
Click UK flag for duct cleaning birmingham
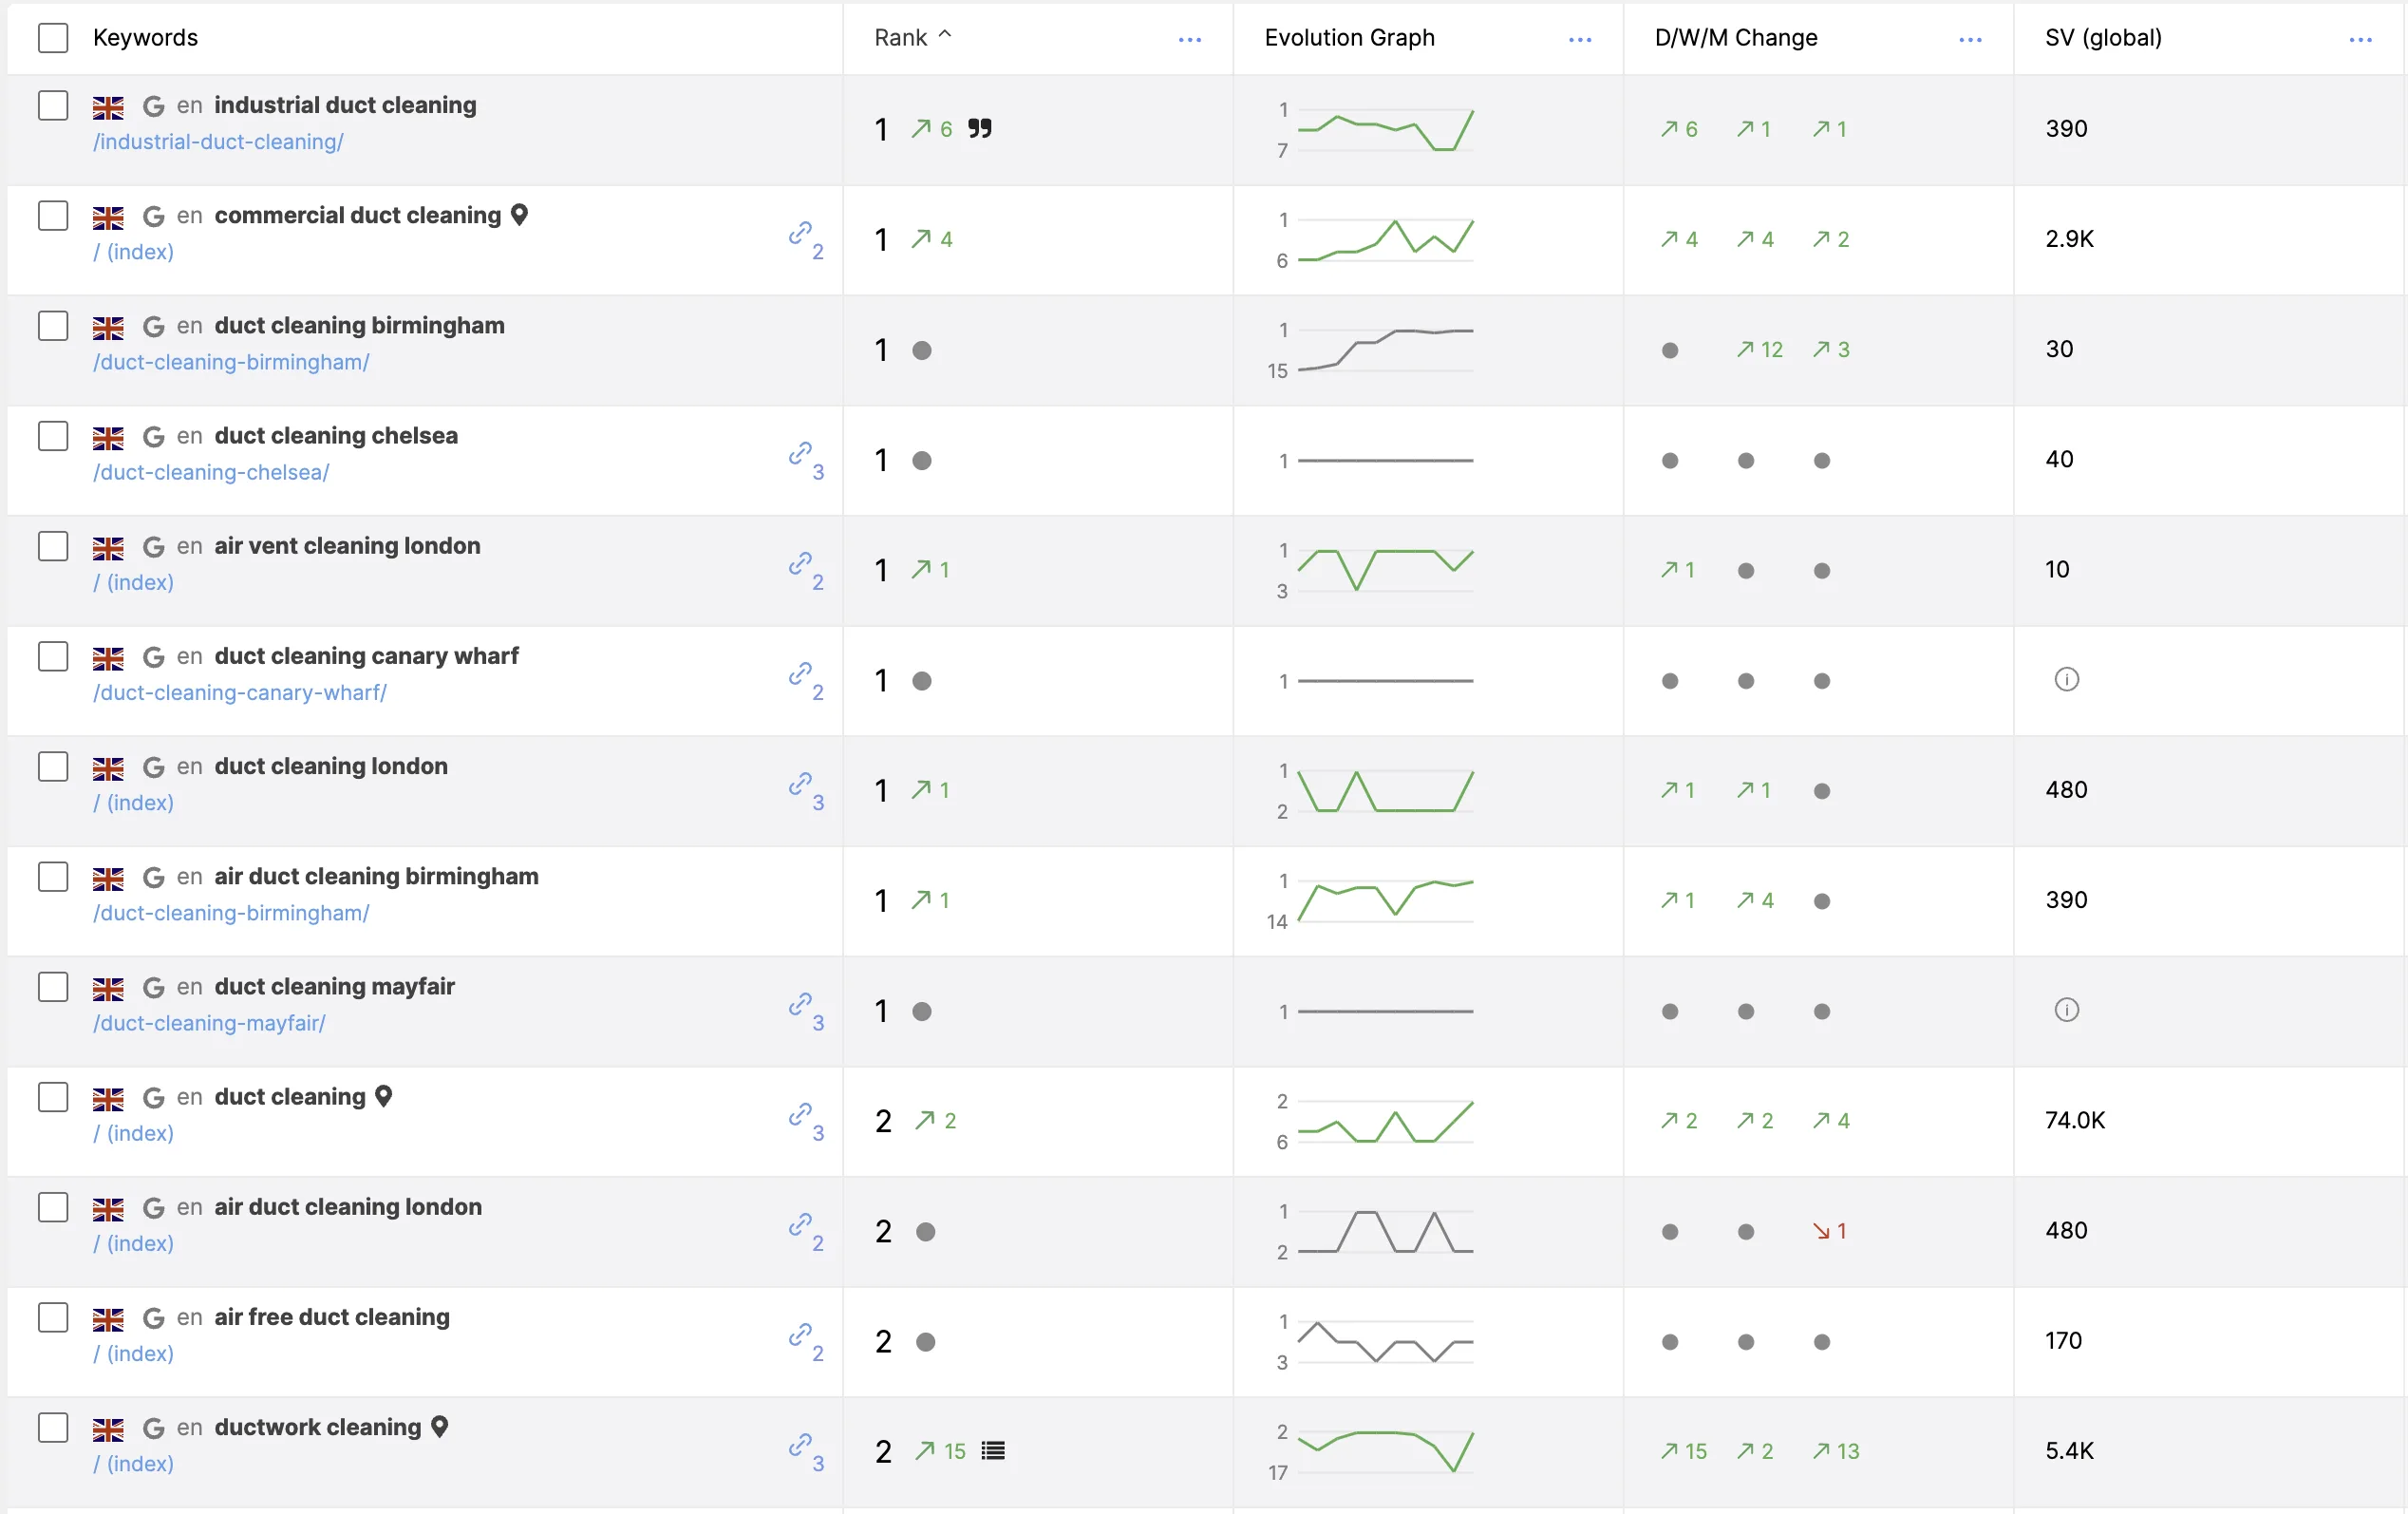tap(108, 327)
